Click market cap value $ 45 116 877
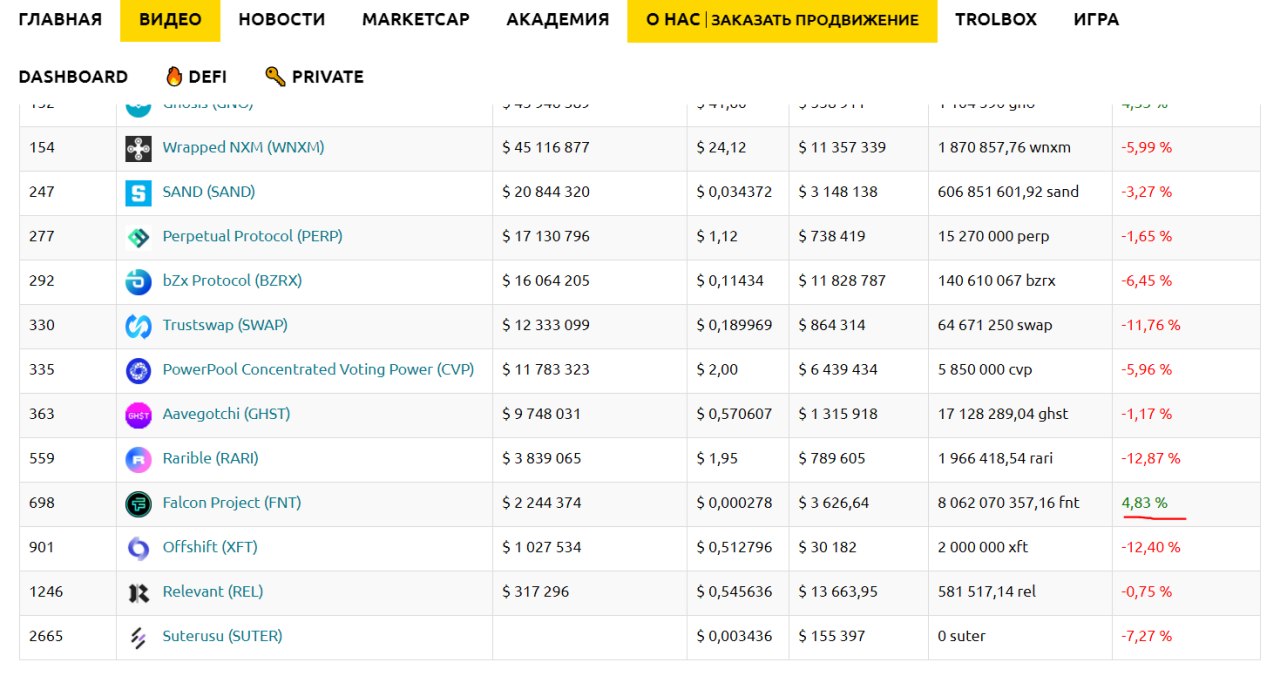 click(x=546, y=148)
